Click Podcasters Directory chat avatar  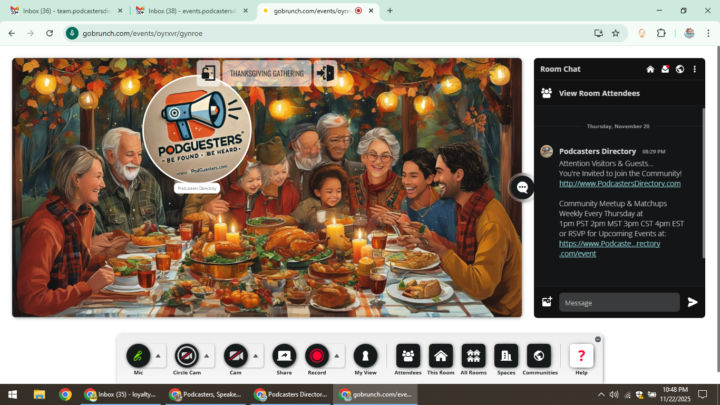[546, 152]
